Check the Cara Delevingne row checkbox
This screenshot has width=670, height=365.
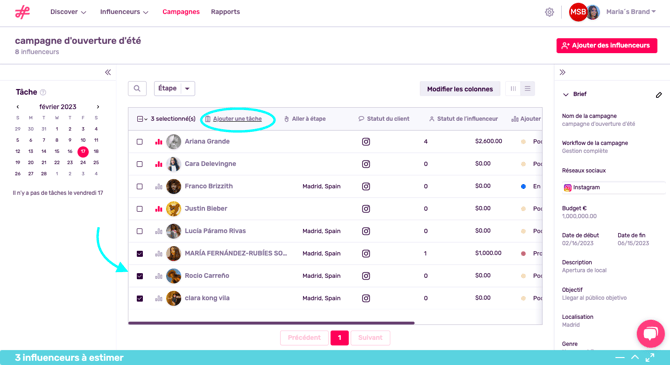[140, 164]
